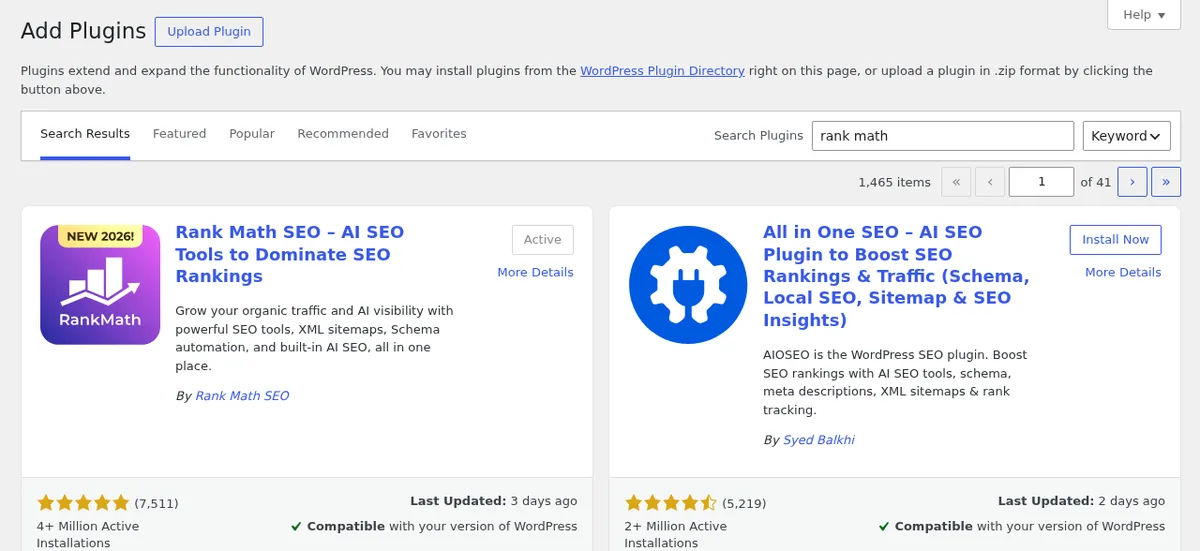Click the disabled previous page arrow
Viewport: 1200px width, 551px height.
pos(990,182)
